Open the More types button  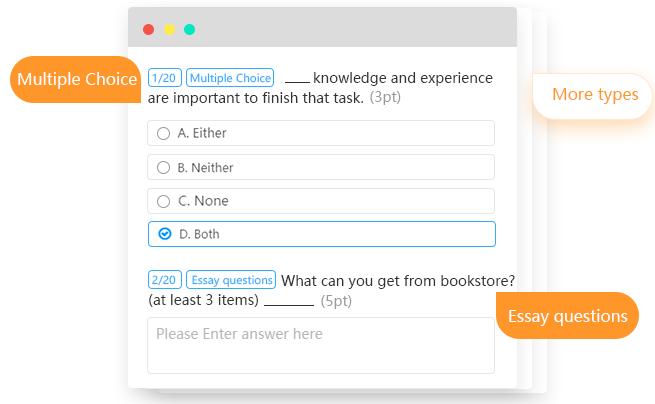point(594,95)
